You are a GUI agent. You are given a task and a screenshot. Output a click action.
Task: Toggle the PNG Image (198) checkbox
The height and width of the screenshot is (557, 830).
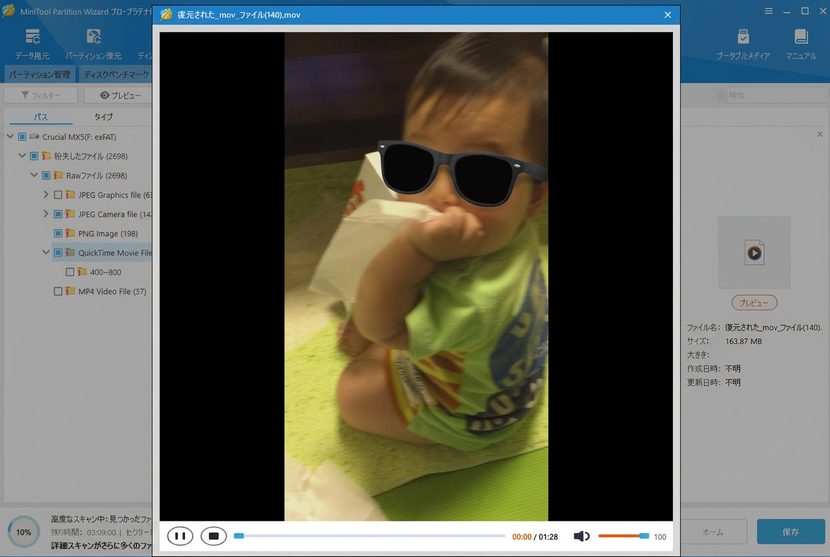[x=58, y=233]
